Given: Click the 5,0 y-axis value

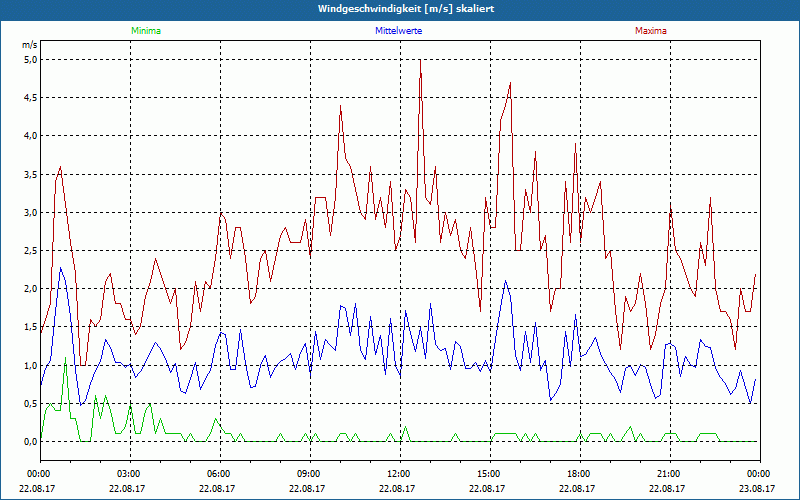Looking at the screenshot, I should [x=31, y=60].
